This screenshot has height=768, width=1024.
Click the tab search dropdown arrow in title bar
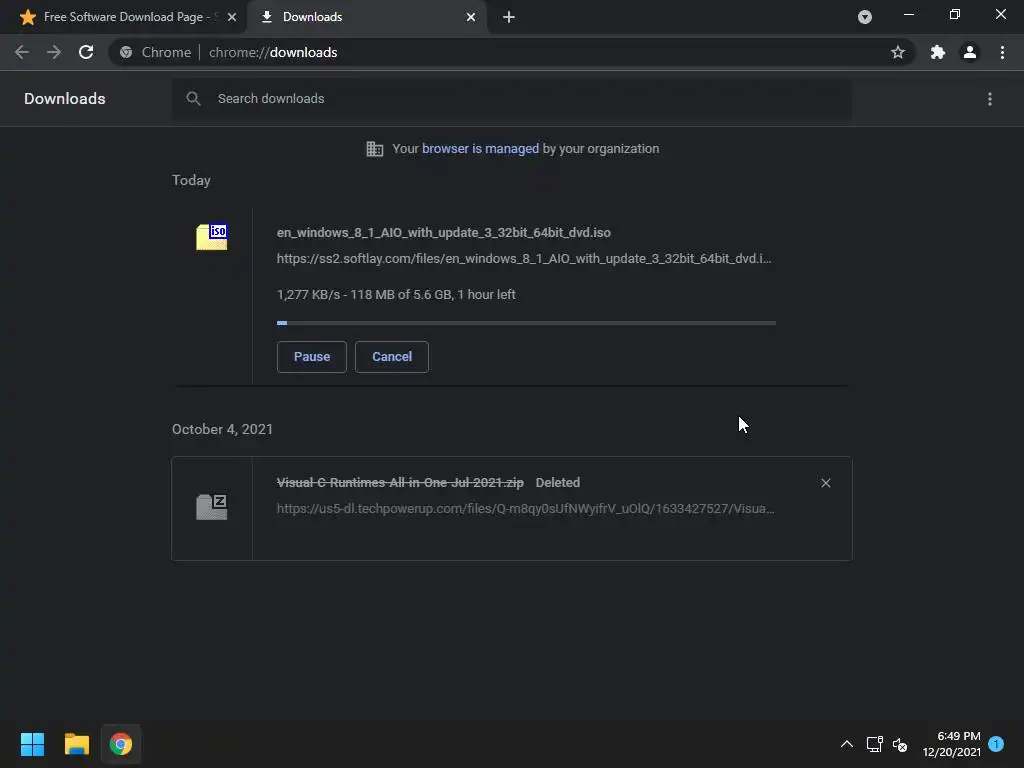click(x=865, y=17)
